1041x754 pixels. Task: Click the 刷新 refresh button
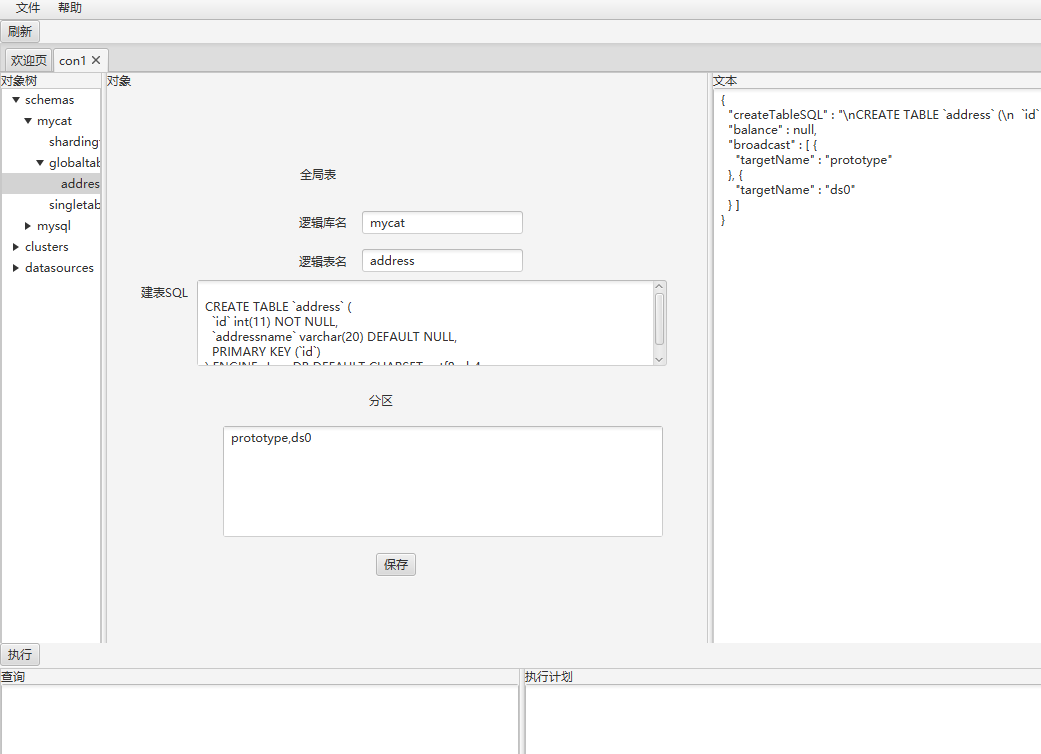(20, 32)
